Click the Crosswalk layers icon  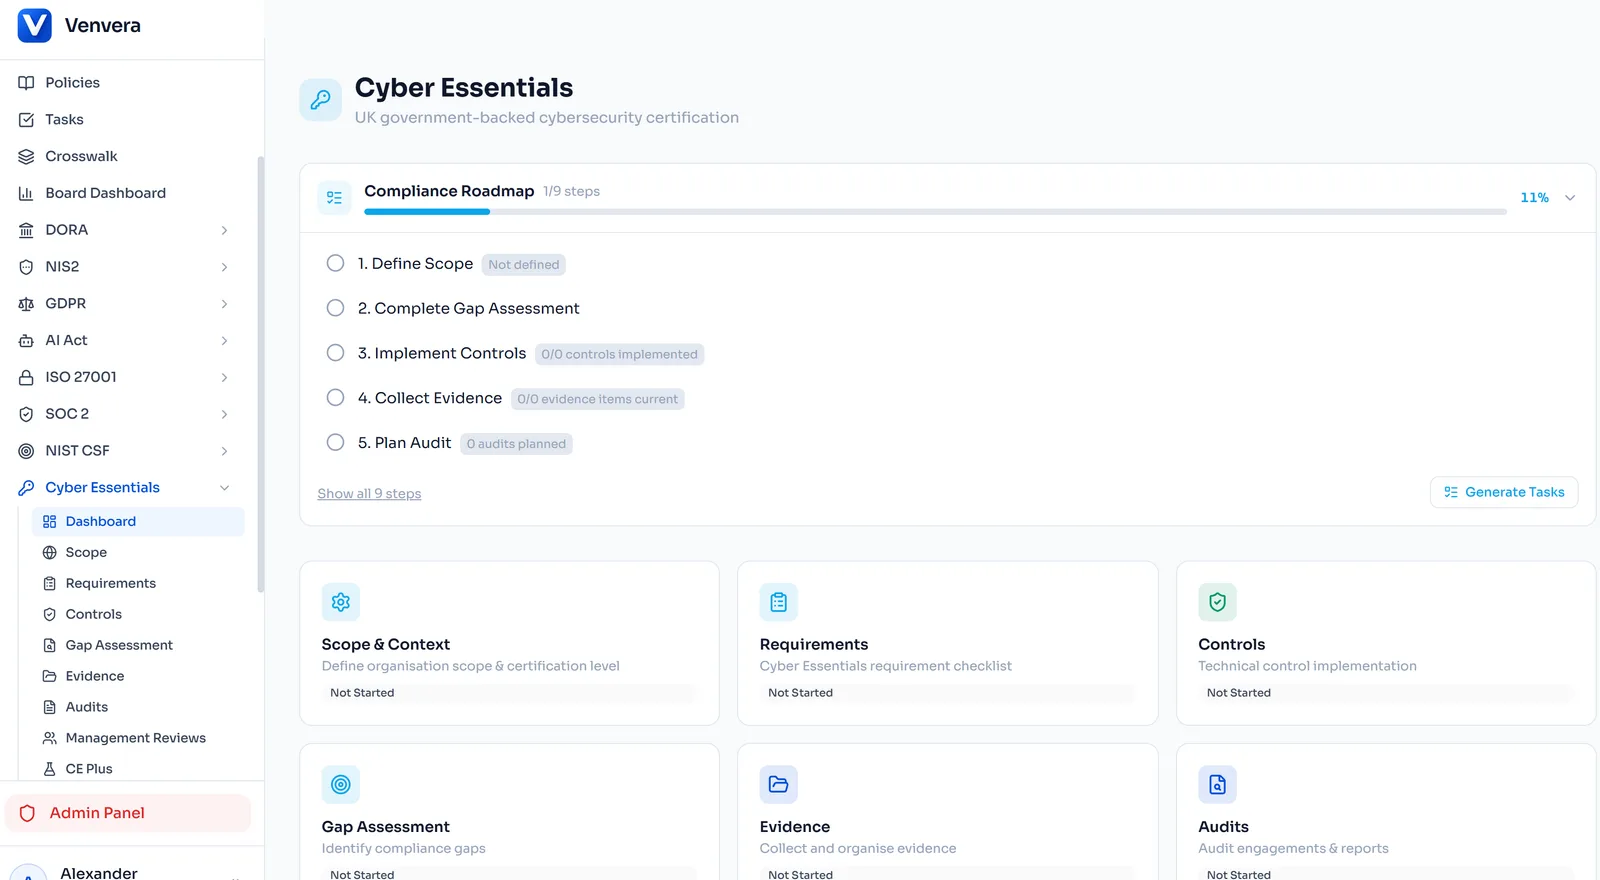click(26, 157)
